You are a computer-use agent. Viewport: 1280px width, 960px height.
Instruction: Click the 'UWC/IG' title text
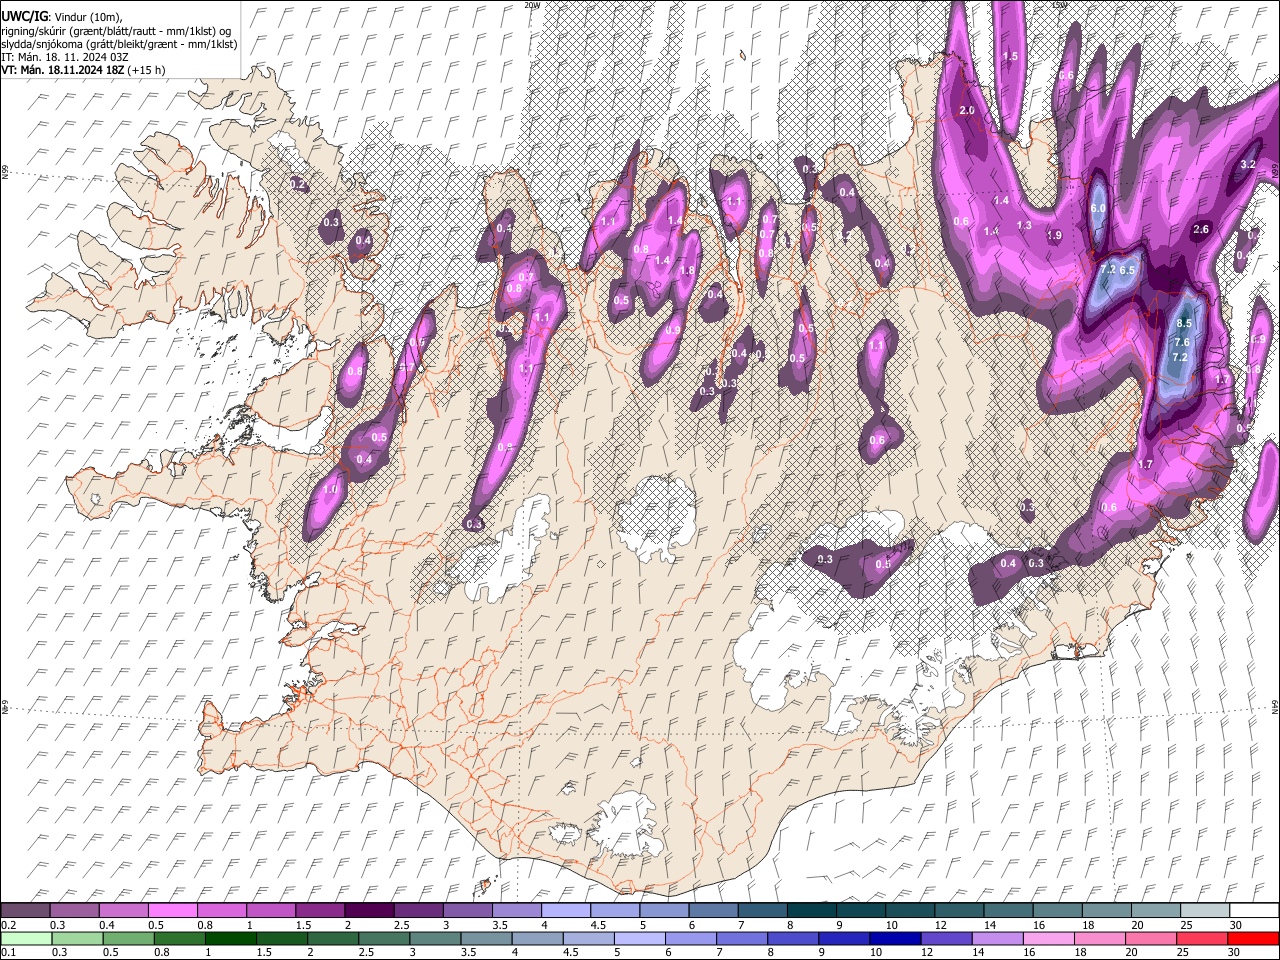point(23,17)
